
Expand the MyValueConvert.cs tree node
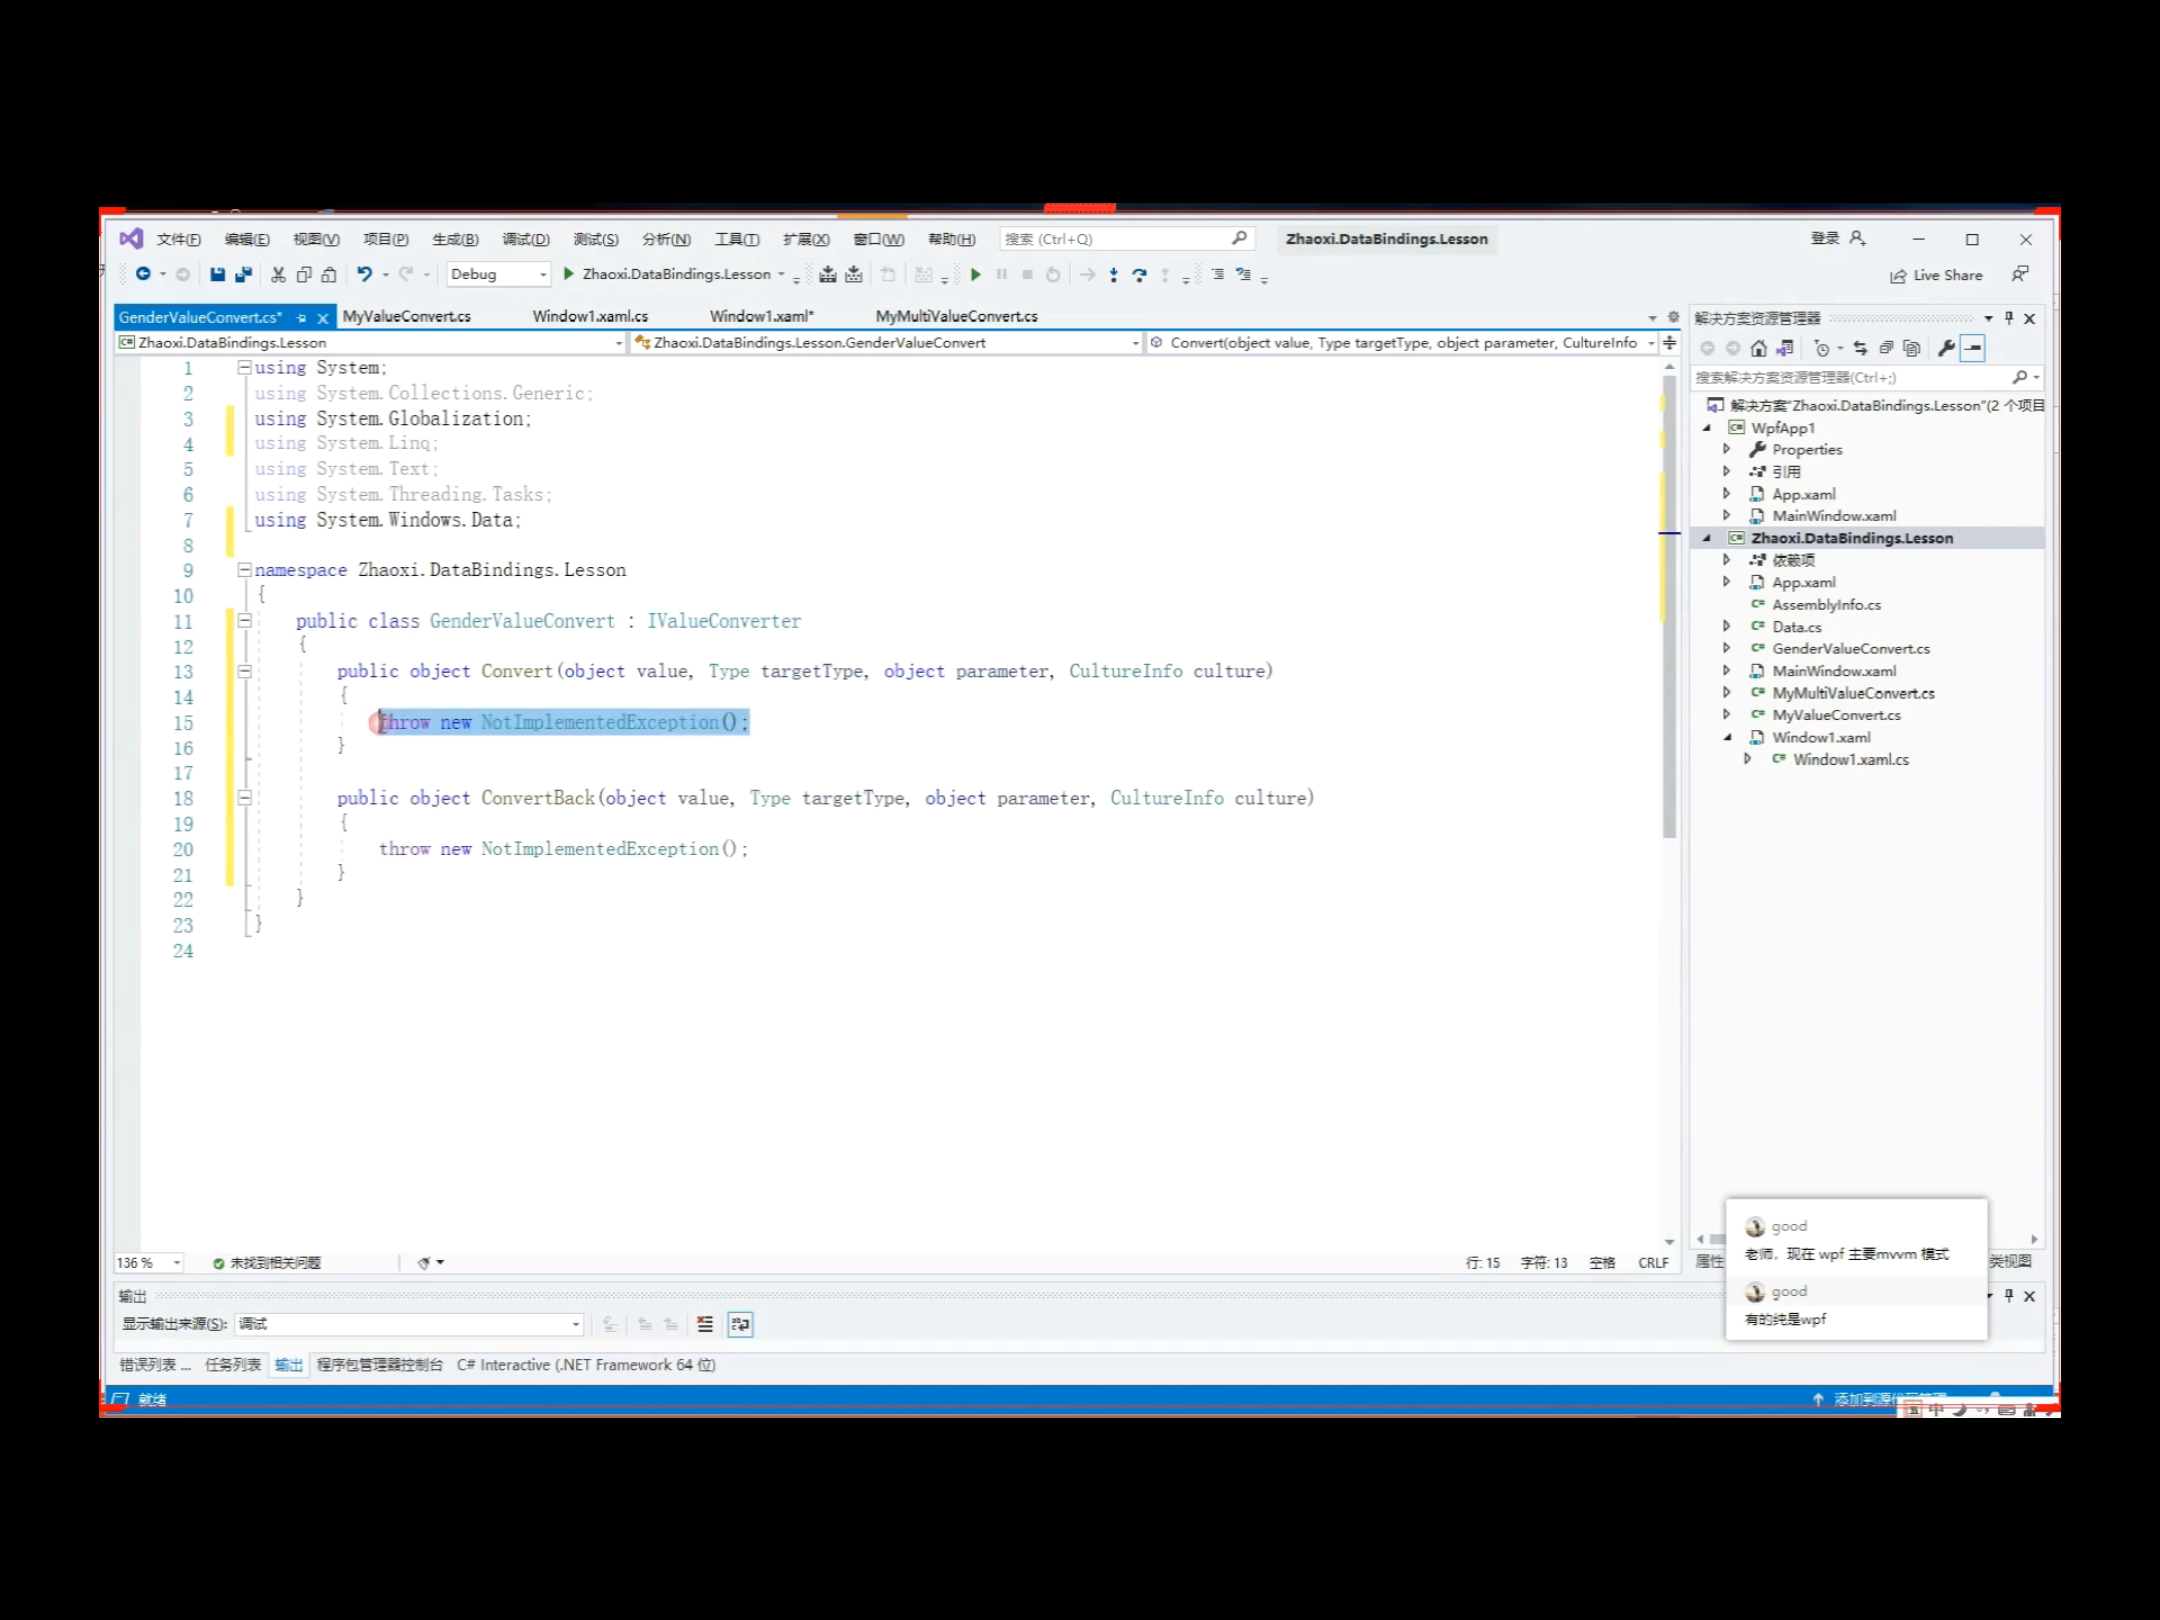1727,715
